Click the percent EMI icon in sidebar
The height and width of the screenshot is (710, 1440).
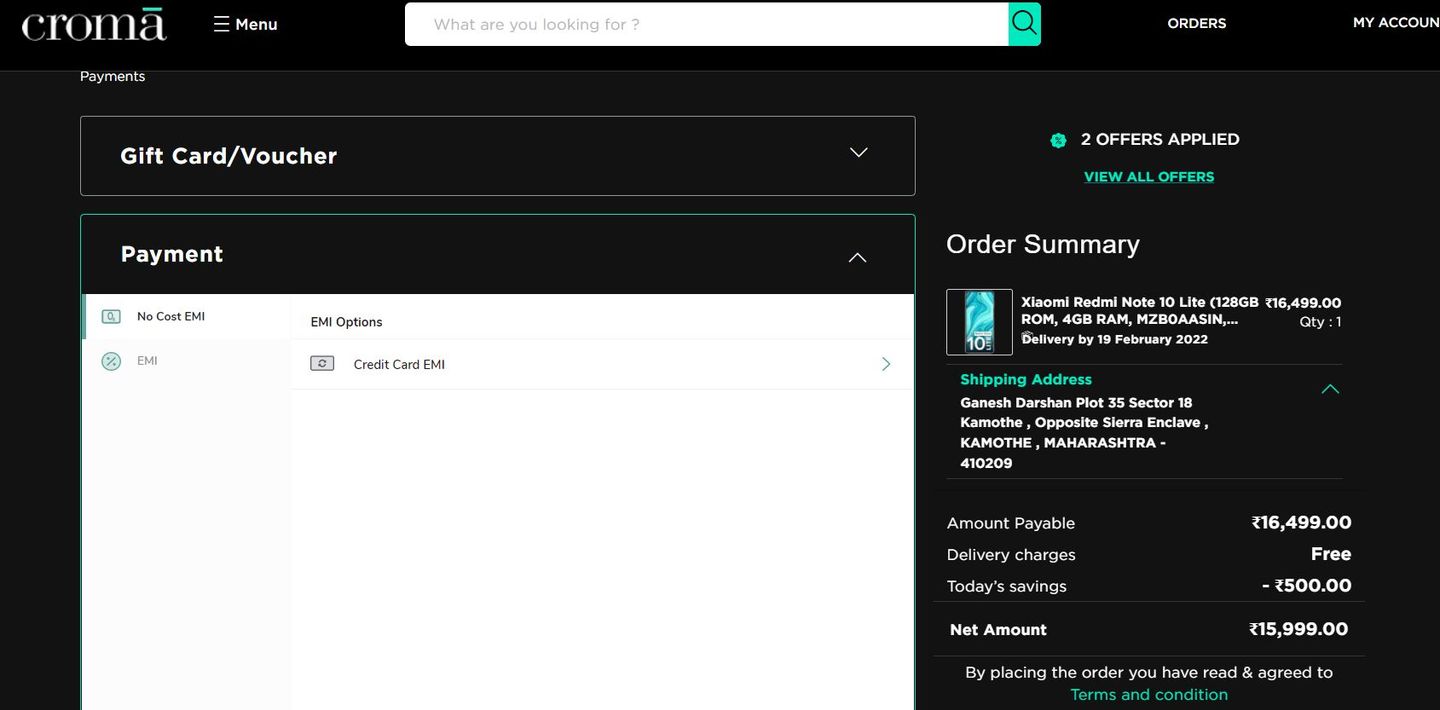click(111, 361)
